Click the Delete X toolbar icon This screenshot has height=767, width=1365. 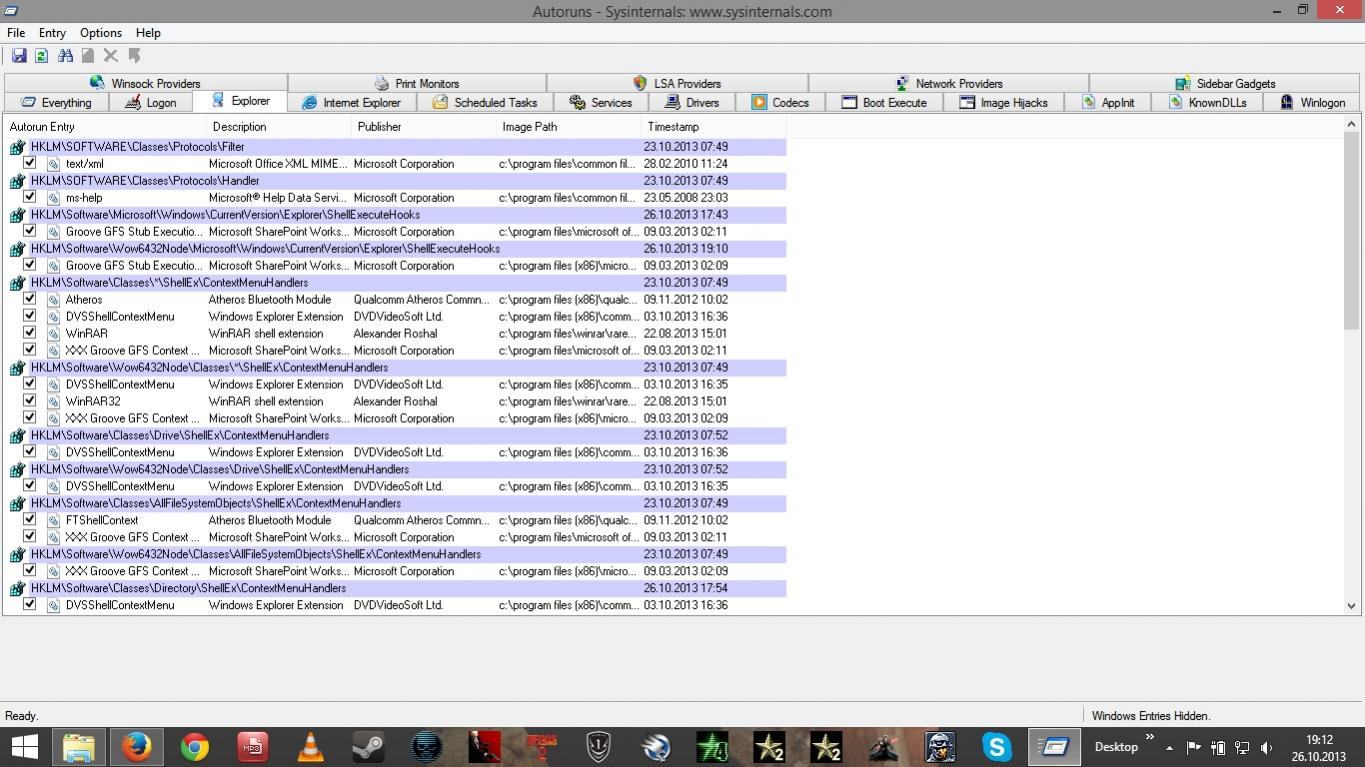point(111,56)
